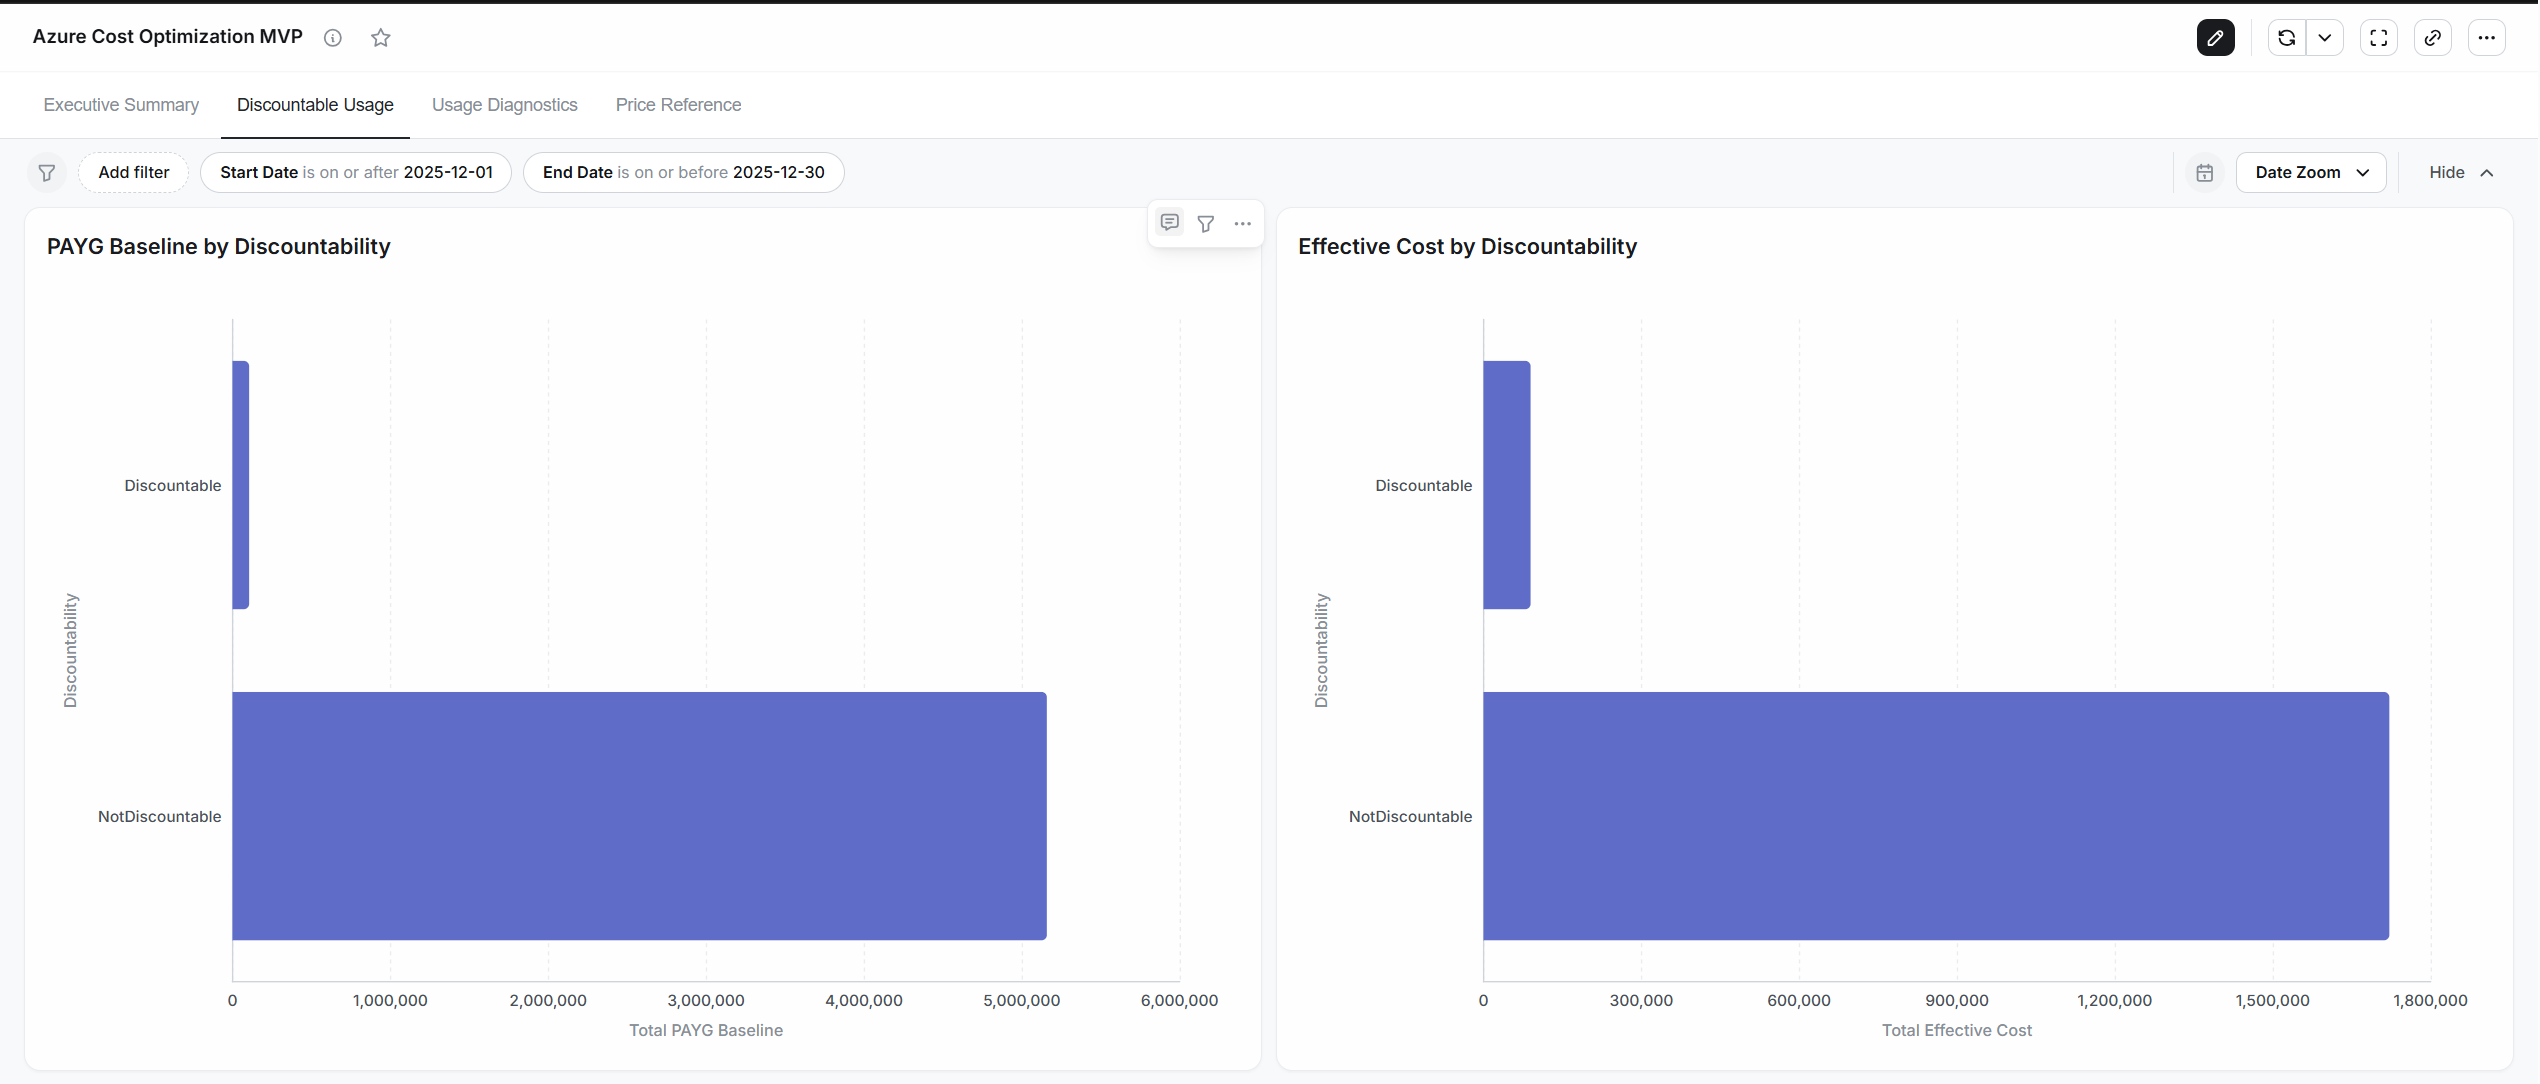The height and width of the screenshot is (1084, 2540).
Task: Click the NotDiscountable bar in Effective Cost chart
Action: (x=1936, y=816)
